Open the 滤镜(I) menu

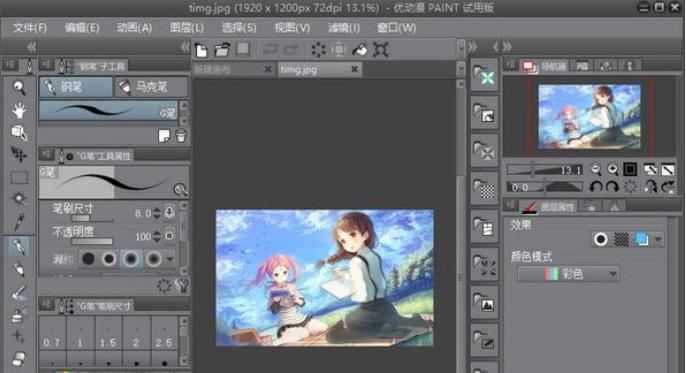coord(344,28)
